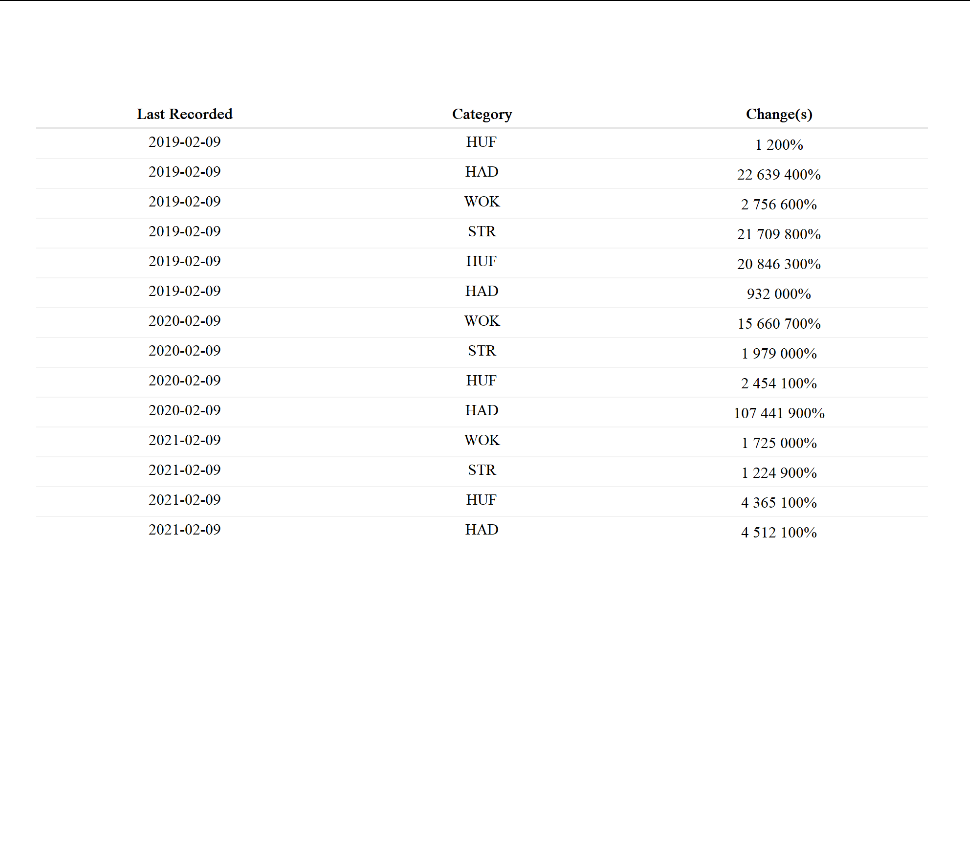Image resolution: width=970 pixels, height=852 pixels.
Task: Select the 21 709 800% cell
Action: [x=778, y=234]
